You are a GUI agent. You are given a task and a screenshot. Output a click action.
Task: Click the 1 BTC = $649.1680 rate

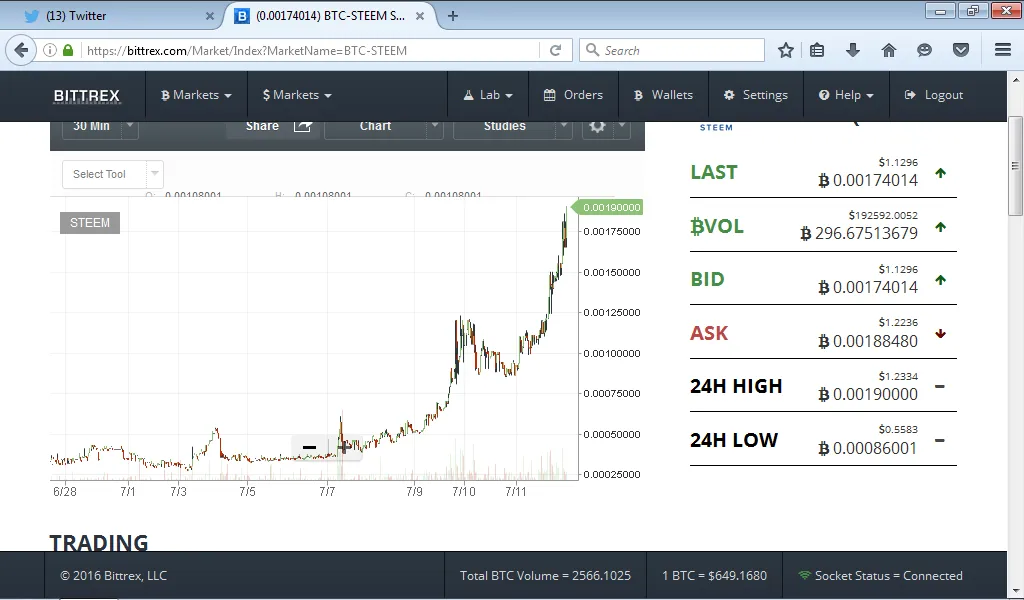pyautogui.click(x=714, y=575)
